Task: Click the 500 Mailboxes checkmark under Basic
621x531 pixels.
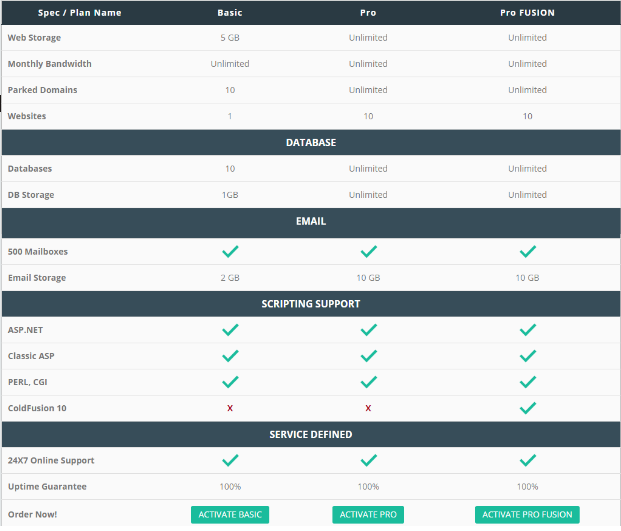Action: [230, 251]
